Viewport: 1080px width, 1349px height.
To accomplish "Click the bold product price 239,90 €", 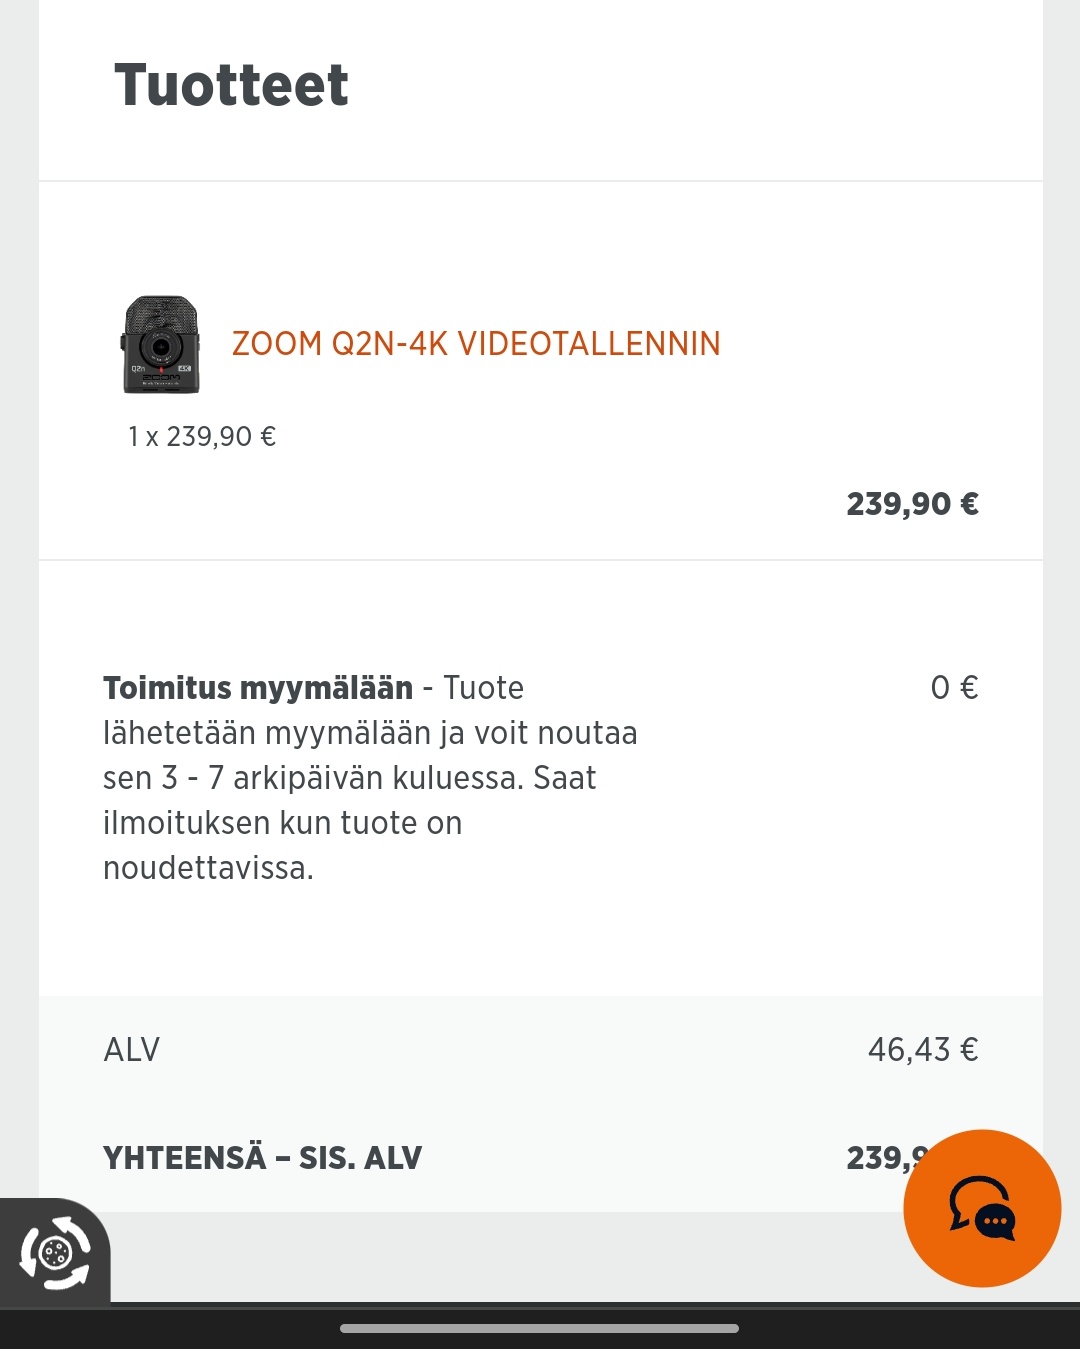I will (x=912, y=504).
